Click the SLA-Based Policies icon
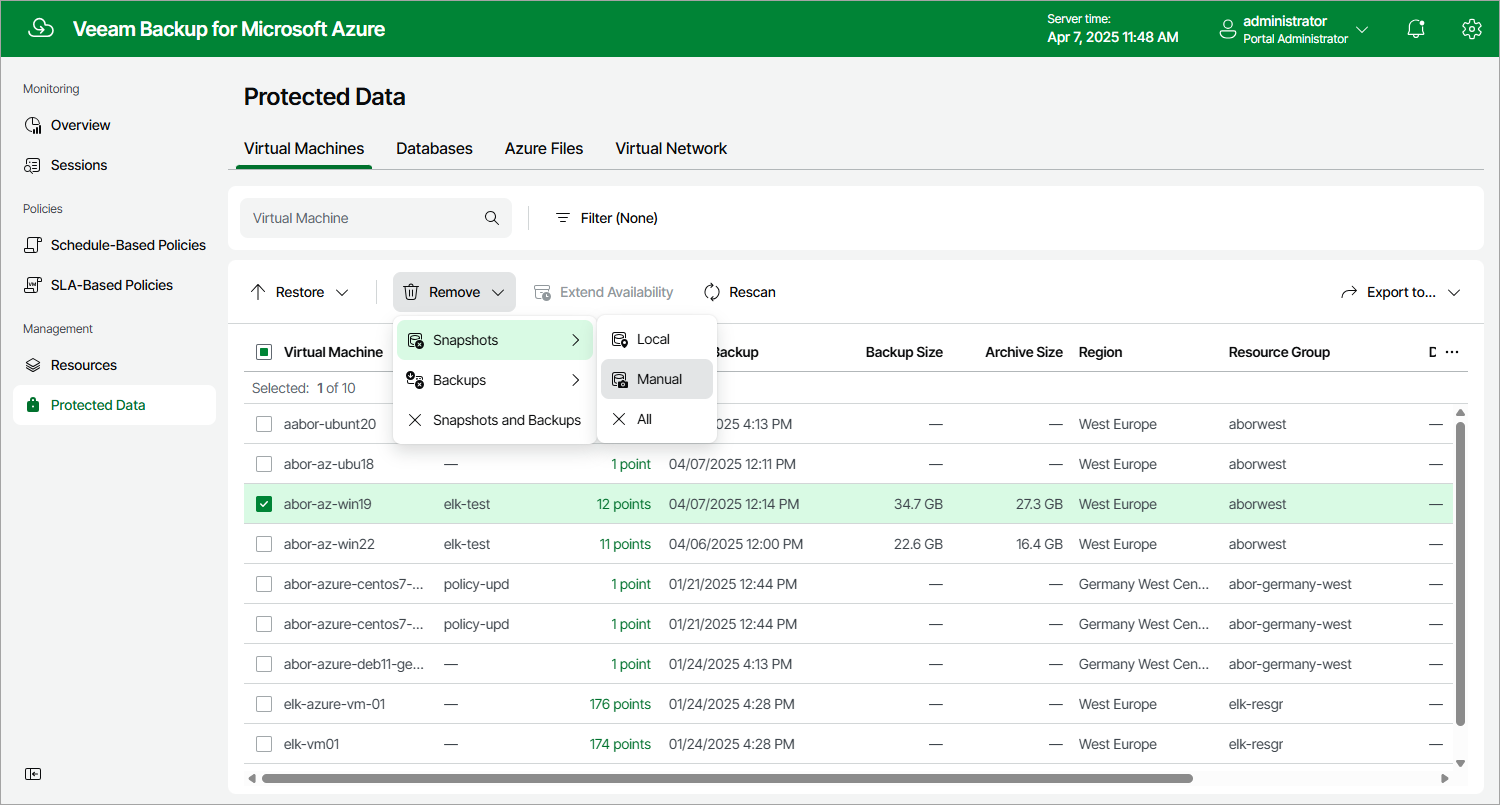This screenshot has width=1500, height=805. point(33,285)
